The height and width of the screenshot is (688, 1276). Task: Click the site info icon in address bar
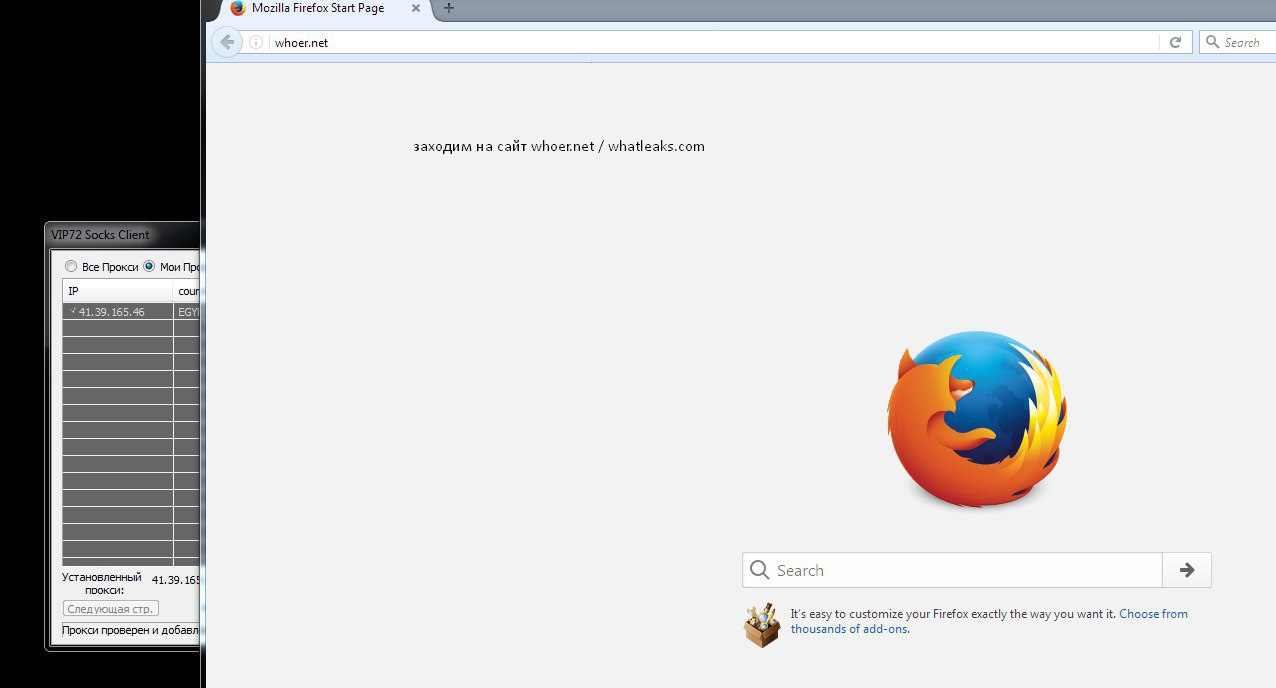click(x=256, y=43)
